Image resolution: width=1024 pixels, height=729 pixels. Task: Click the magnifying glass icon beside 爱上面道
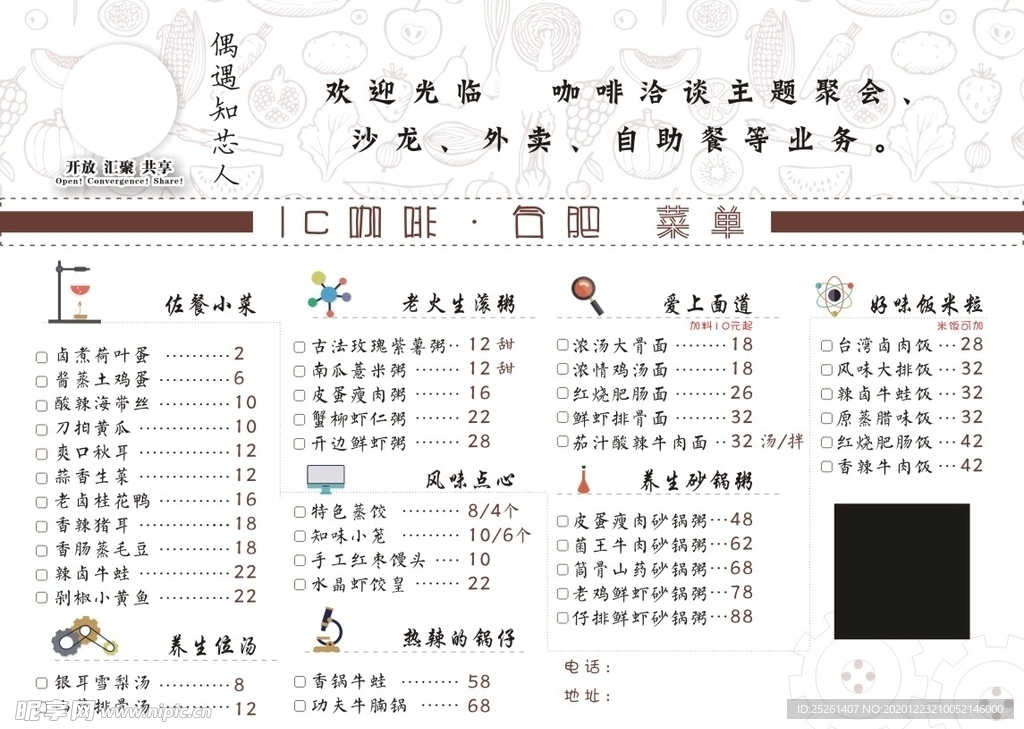point(588,296)
